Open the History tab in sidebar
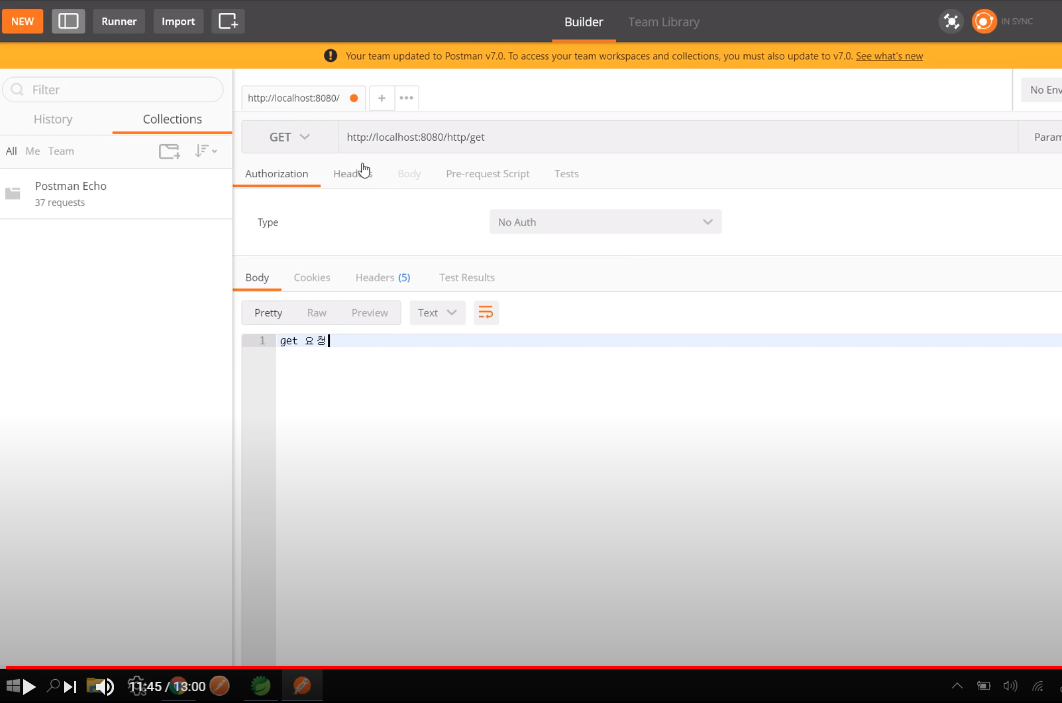The image size is (1062, 703). pos(53,119)
